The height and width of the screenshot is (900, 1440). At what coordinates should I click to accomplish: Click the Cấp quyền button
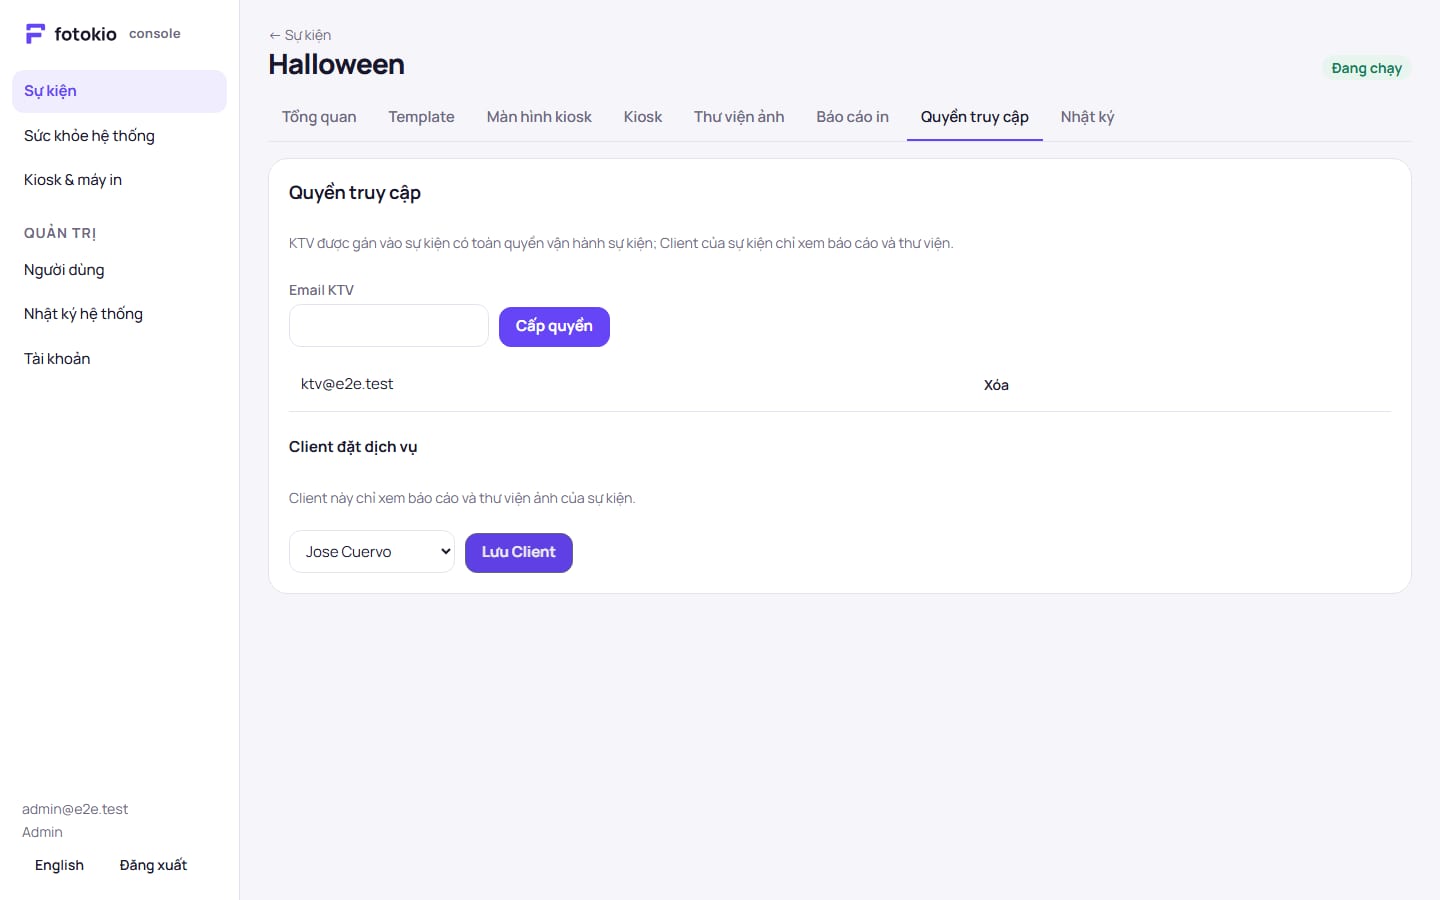click(554, 327)
